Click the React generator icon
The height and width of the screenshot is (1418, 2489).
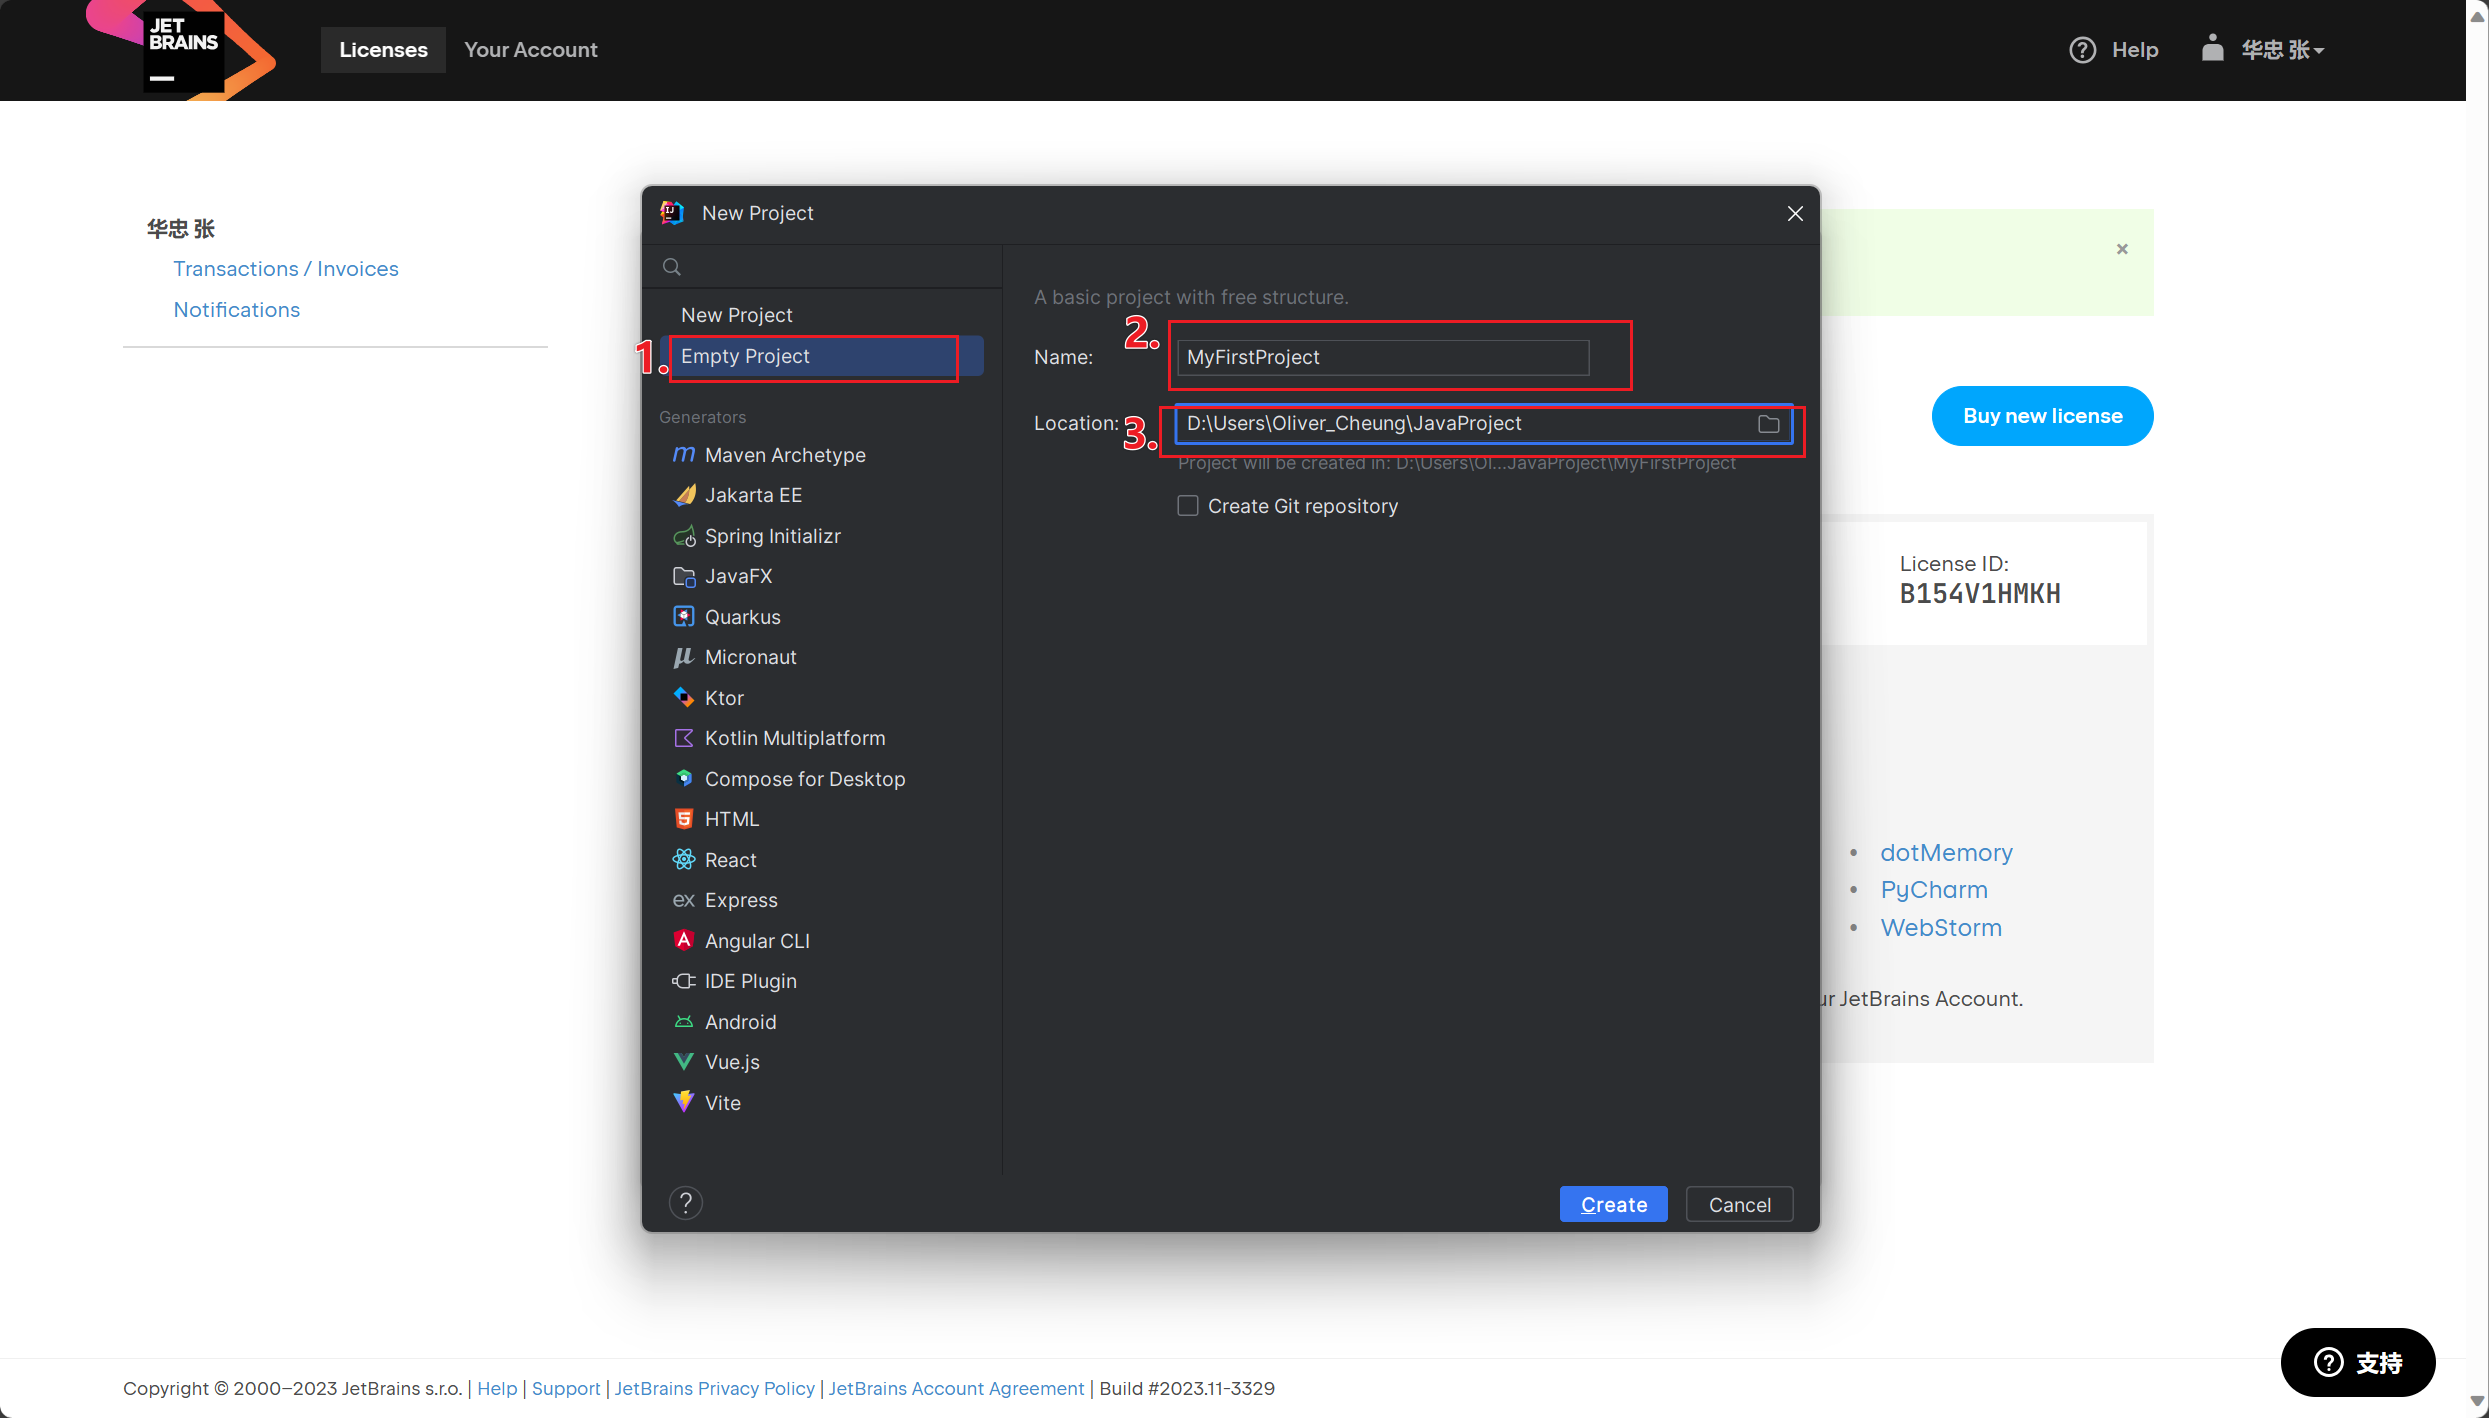point(684,860)
